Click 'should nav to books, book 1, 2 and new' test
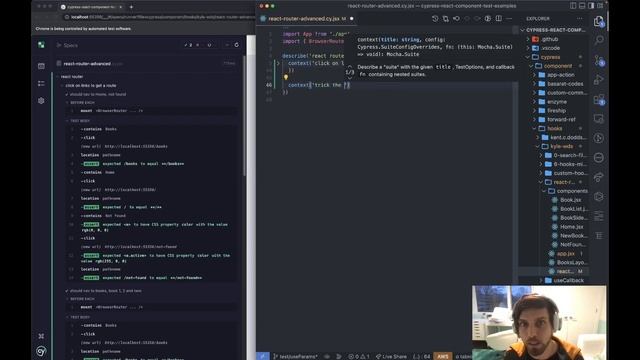The height and width of the screenshot is (360, 640). click(106, 291)
